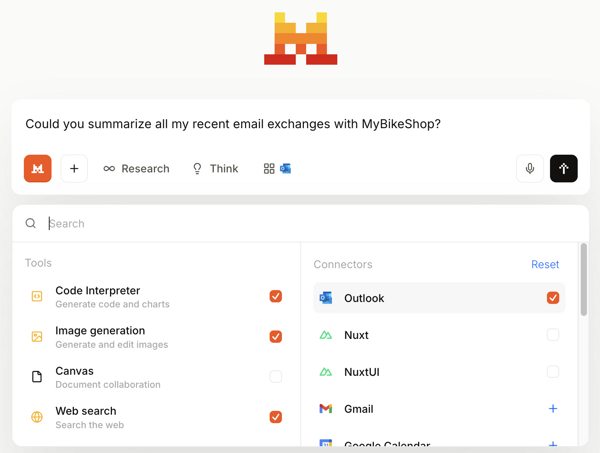The width and height of the screenshot is (600, 453).
Task: Click the Outlook icon in the toolbar
Action: tap(285, 169)
